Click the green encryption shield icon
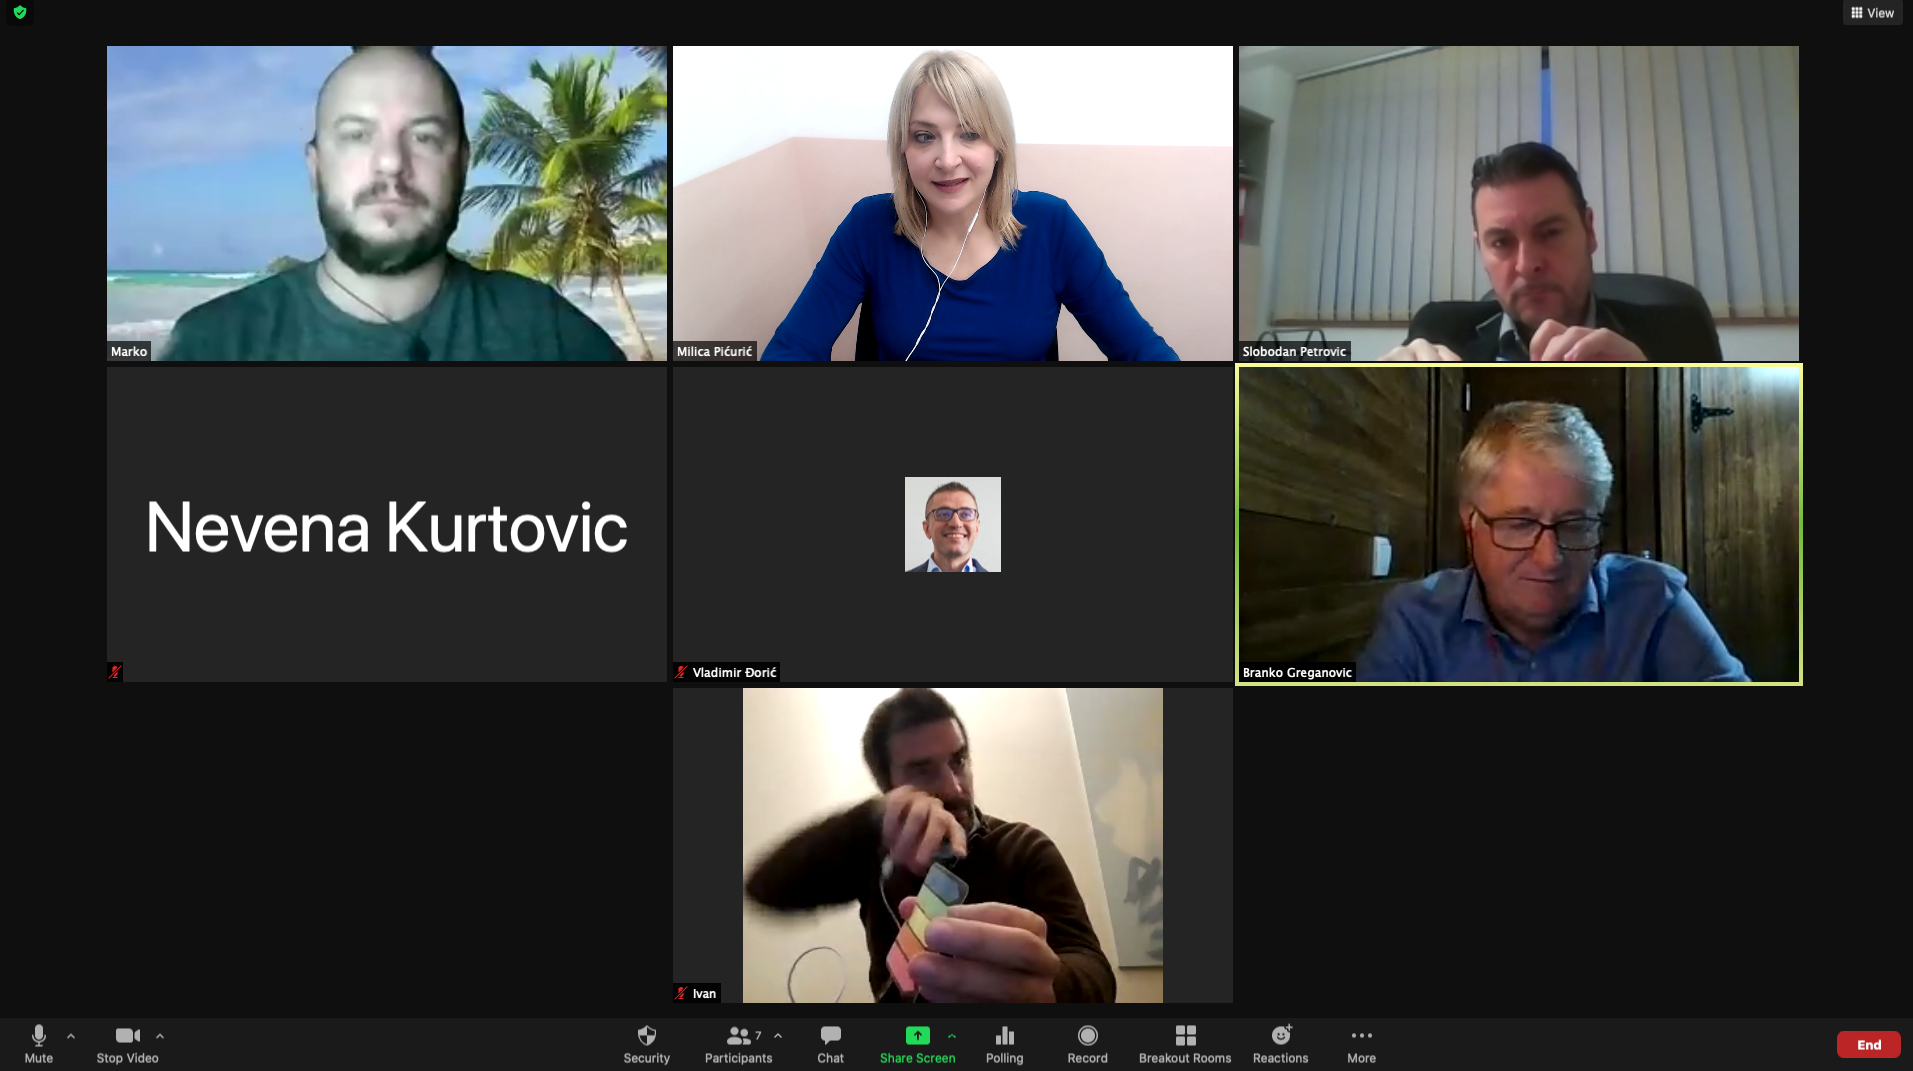 click(20, 12)
